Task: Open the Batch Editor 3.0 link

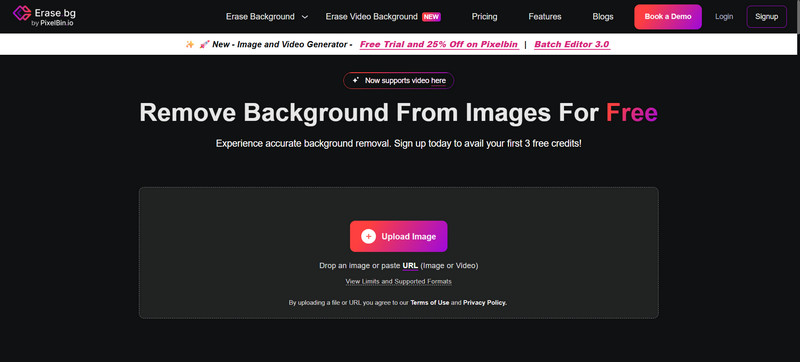Action: tap(571, 44)
